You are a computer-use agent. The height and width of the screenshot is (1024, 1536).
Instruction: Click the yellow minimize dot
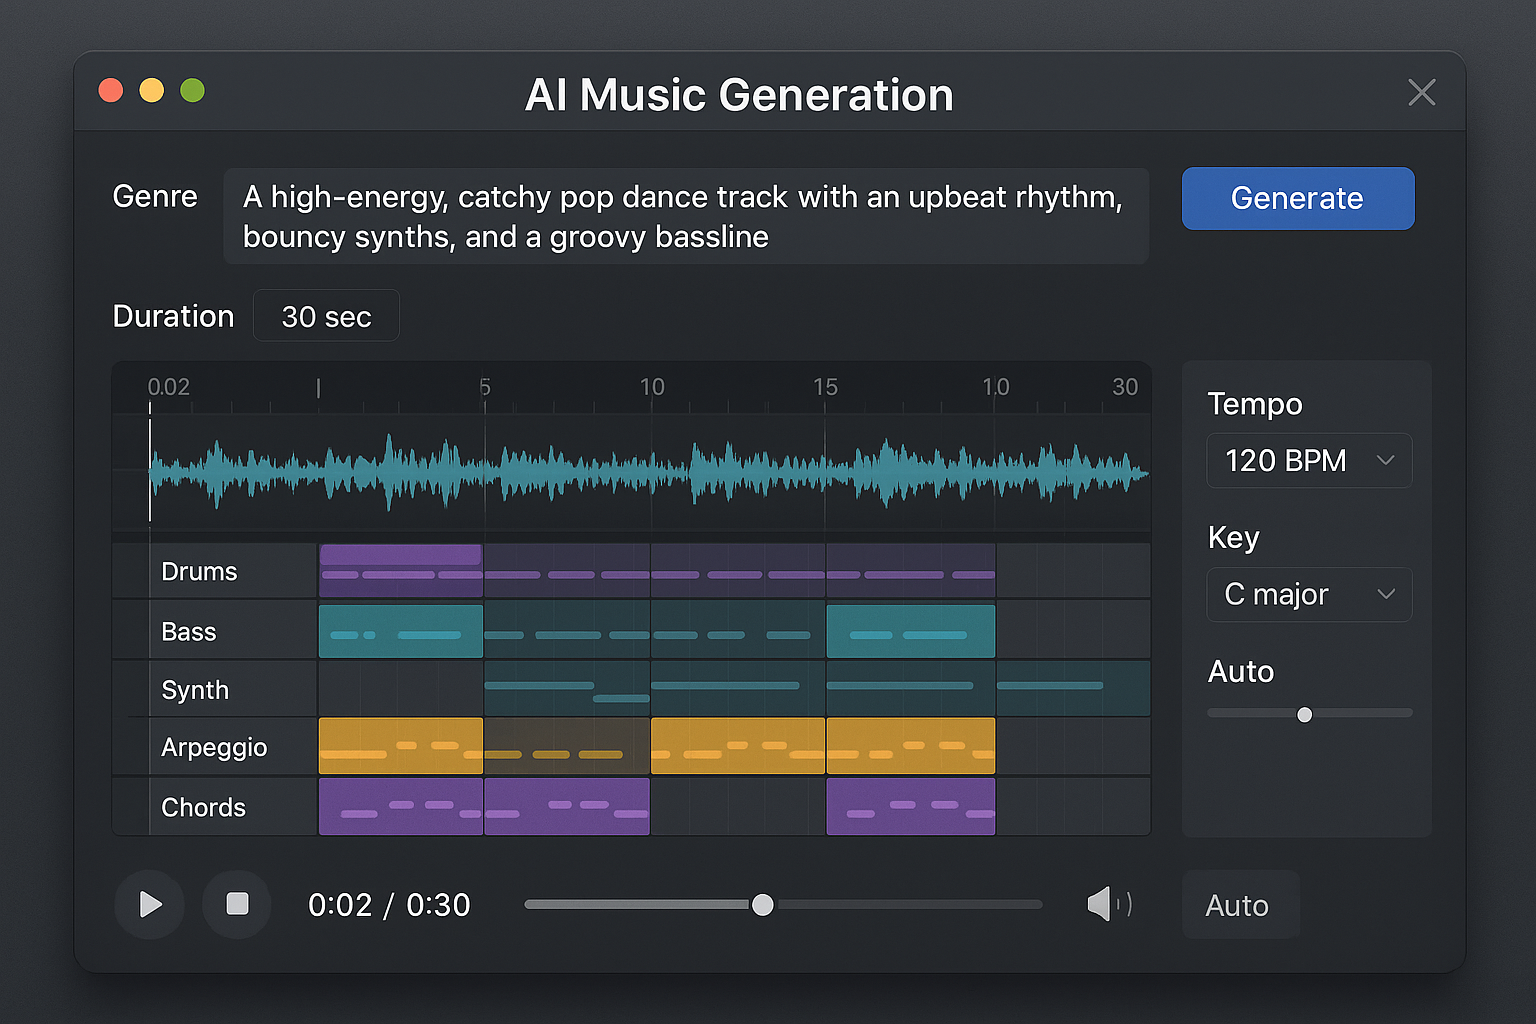(x=152, y=90)
